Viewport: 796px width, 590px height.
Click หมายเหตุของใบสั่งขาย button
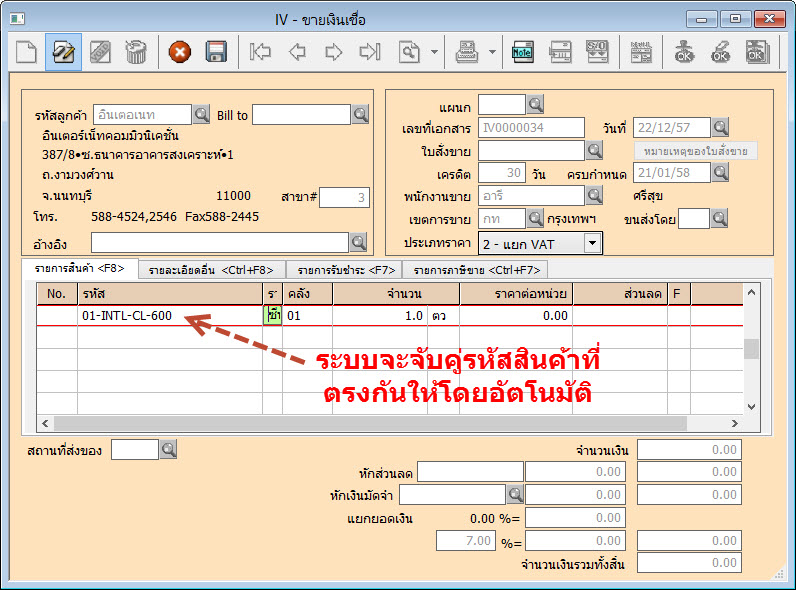click(695, 151)
